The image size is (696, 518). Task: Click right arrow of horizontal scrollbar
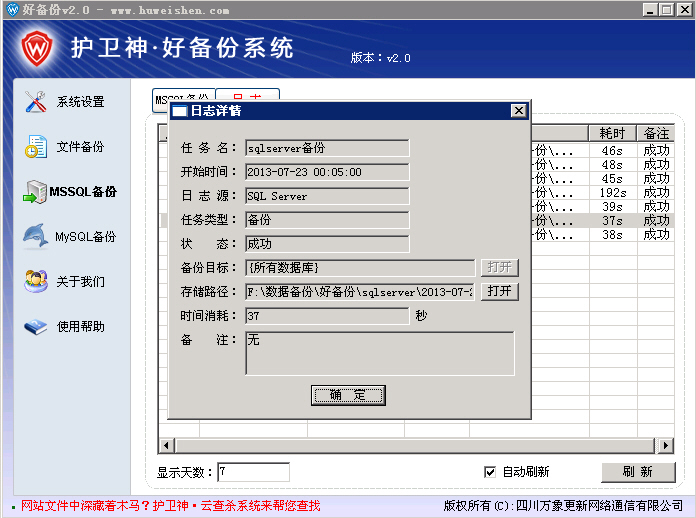(x=665, y=445)
